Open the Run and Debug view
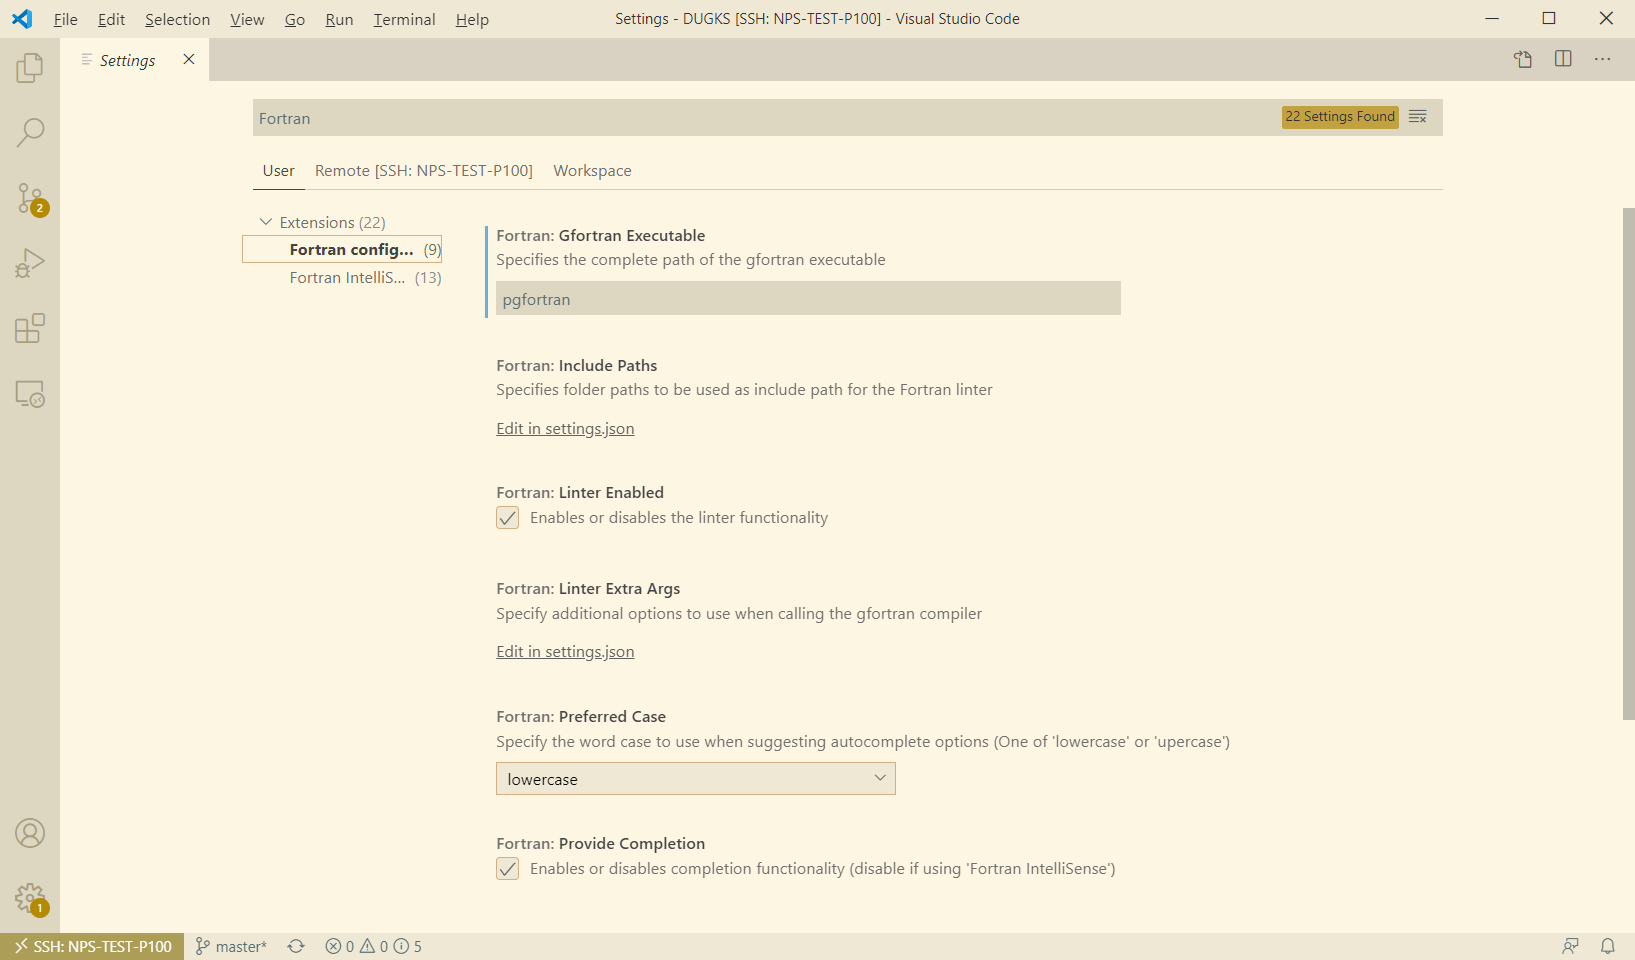The image size is (1635, 960). tap(30, 263)
